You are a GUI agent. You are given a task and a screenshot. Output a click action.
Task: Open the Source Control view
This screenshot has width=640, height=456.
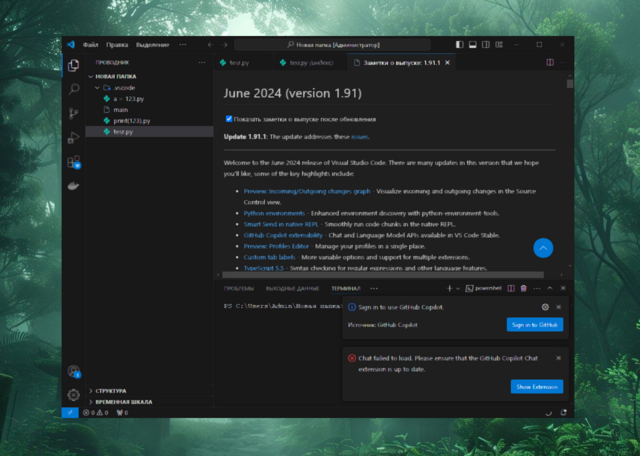[x=73, y=113]
